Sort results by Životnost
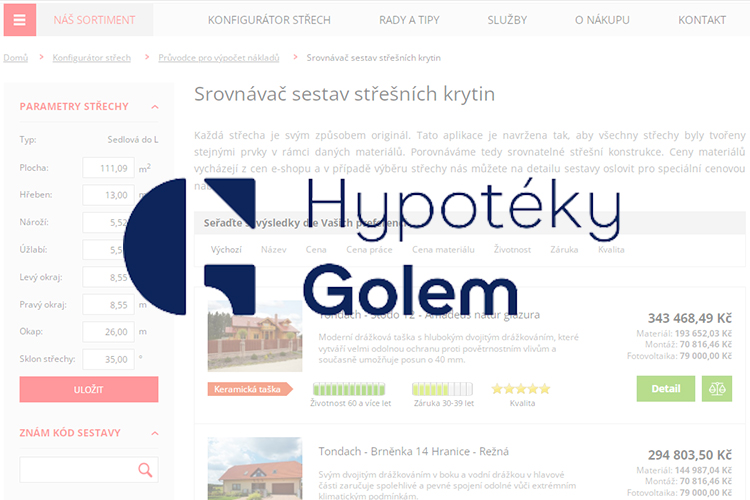The width and height of the screenshot is (750, 500). 512,249
